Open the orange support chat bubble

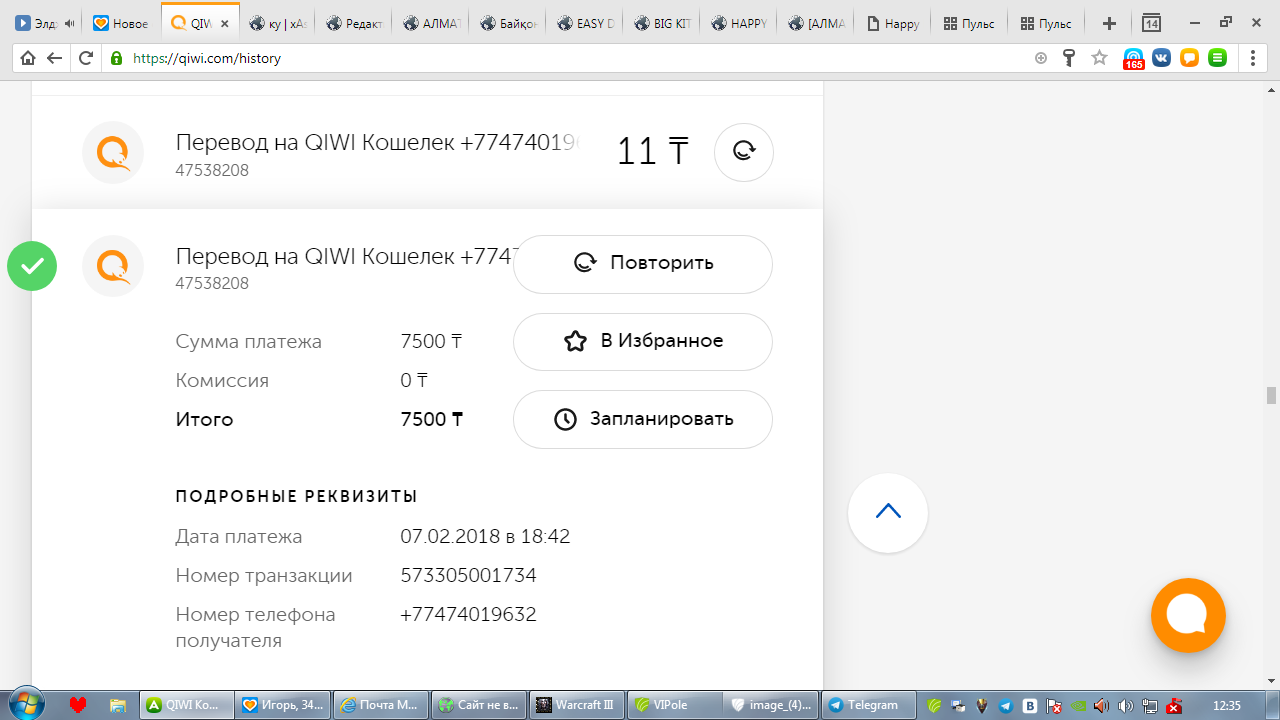[x=1188, y=615]
